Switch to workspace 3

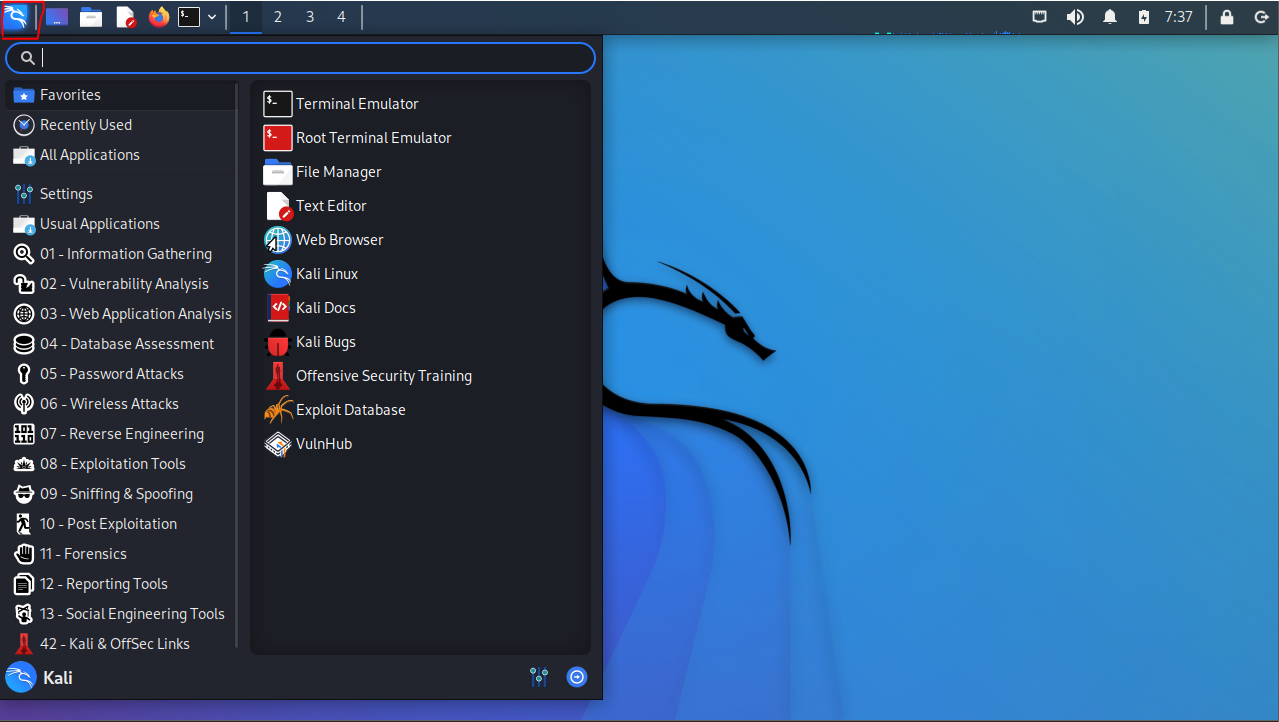[x=309, y=17]
